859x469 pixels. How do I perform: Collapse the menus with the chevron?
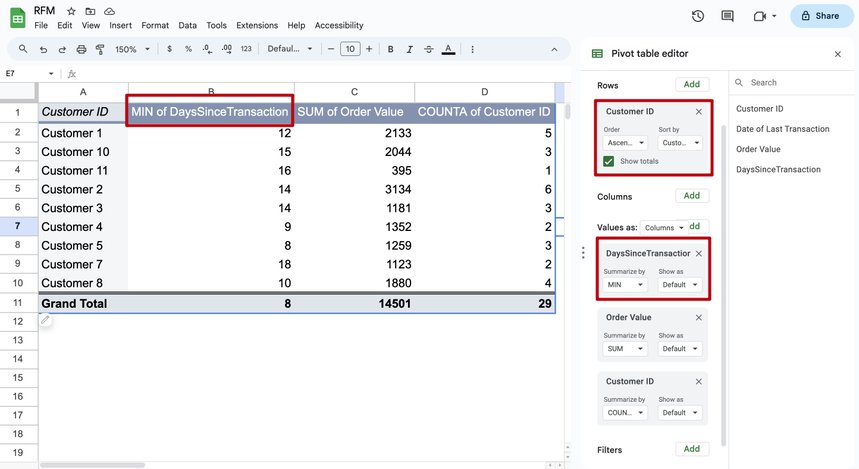[554, 49]
